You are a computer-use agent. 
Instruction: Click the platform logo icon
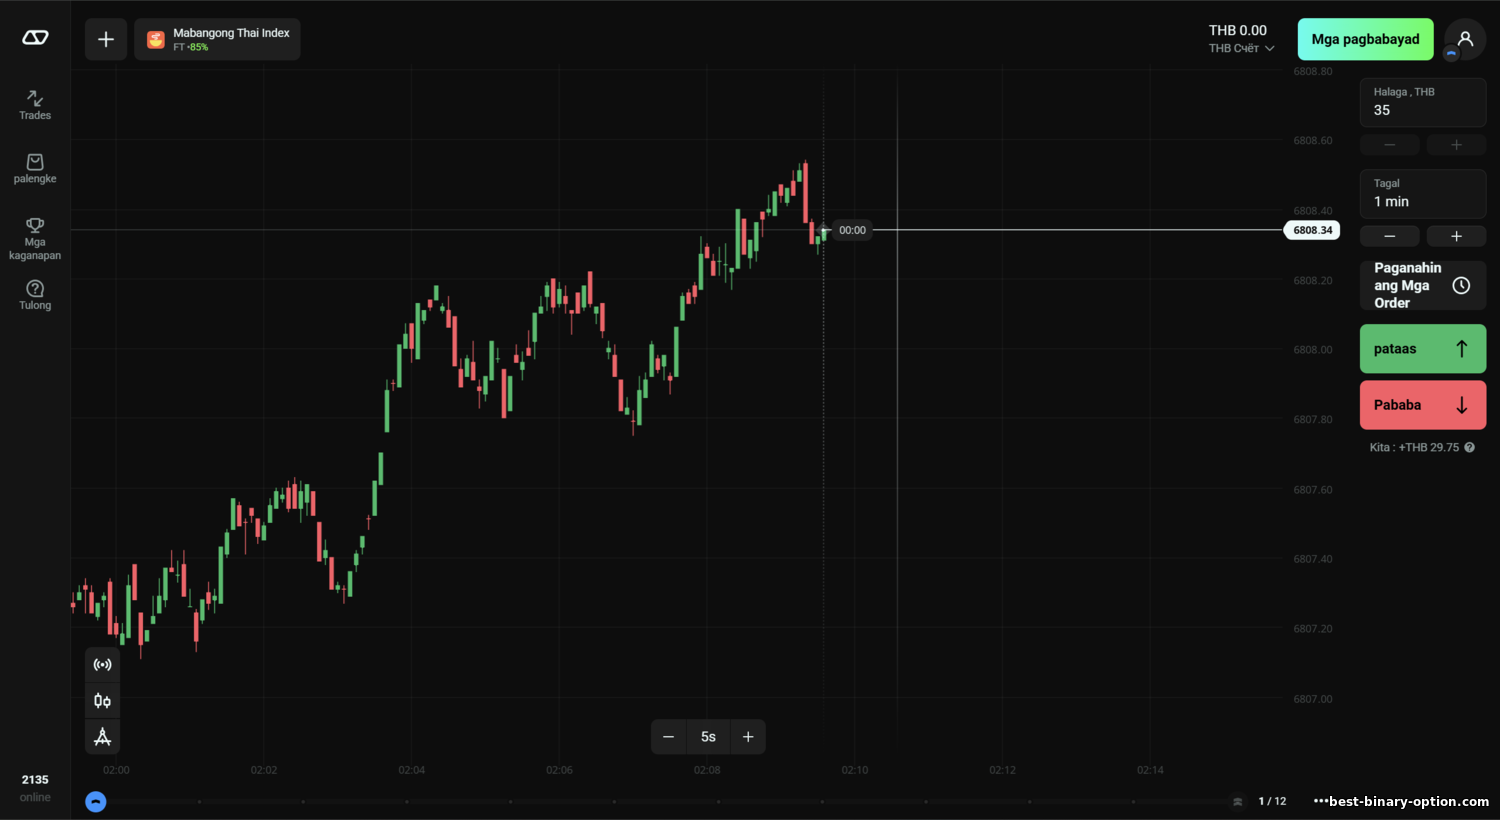(x=35, y=38)
